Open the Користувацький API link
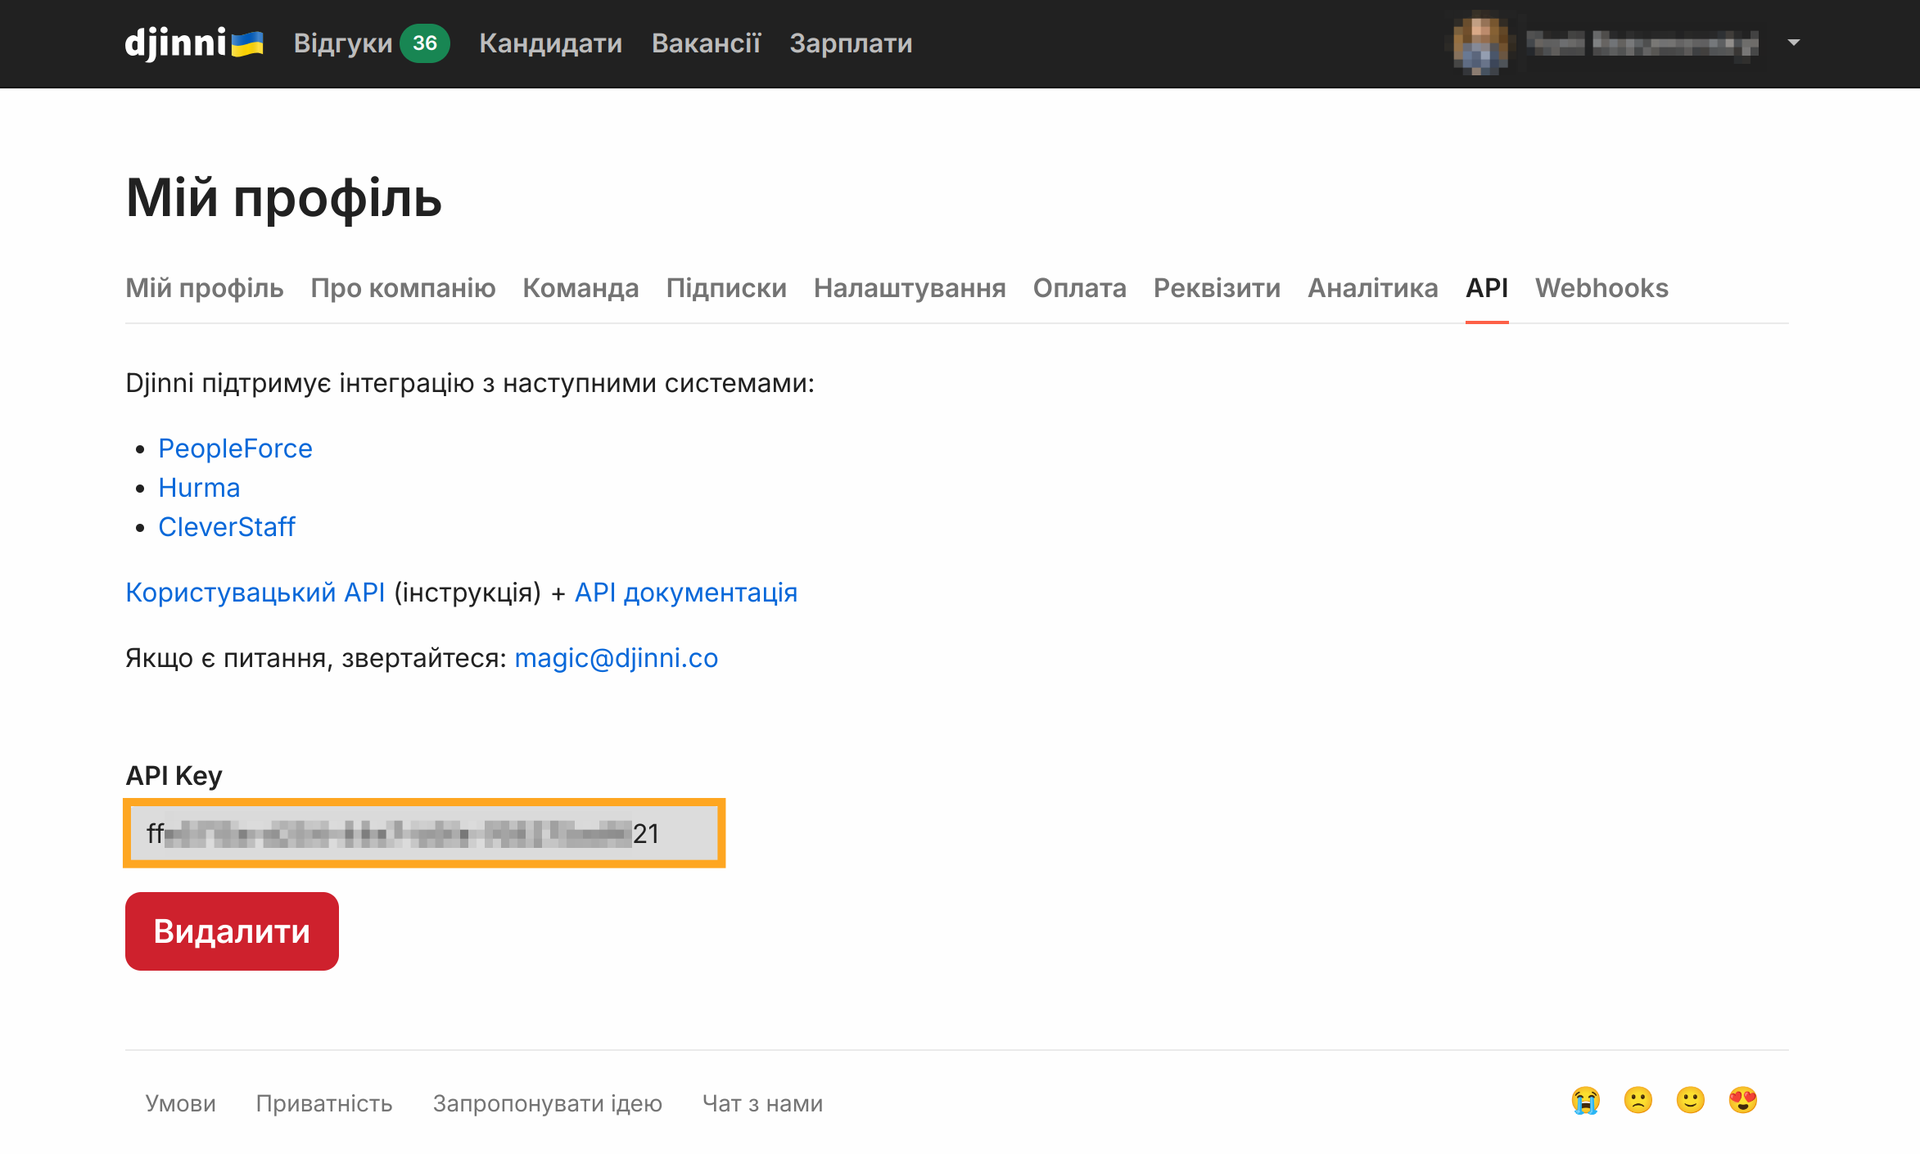 pos(255,592)
